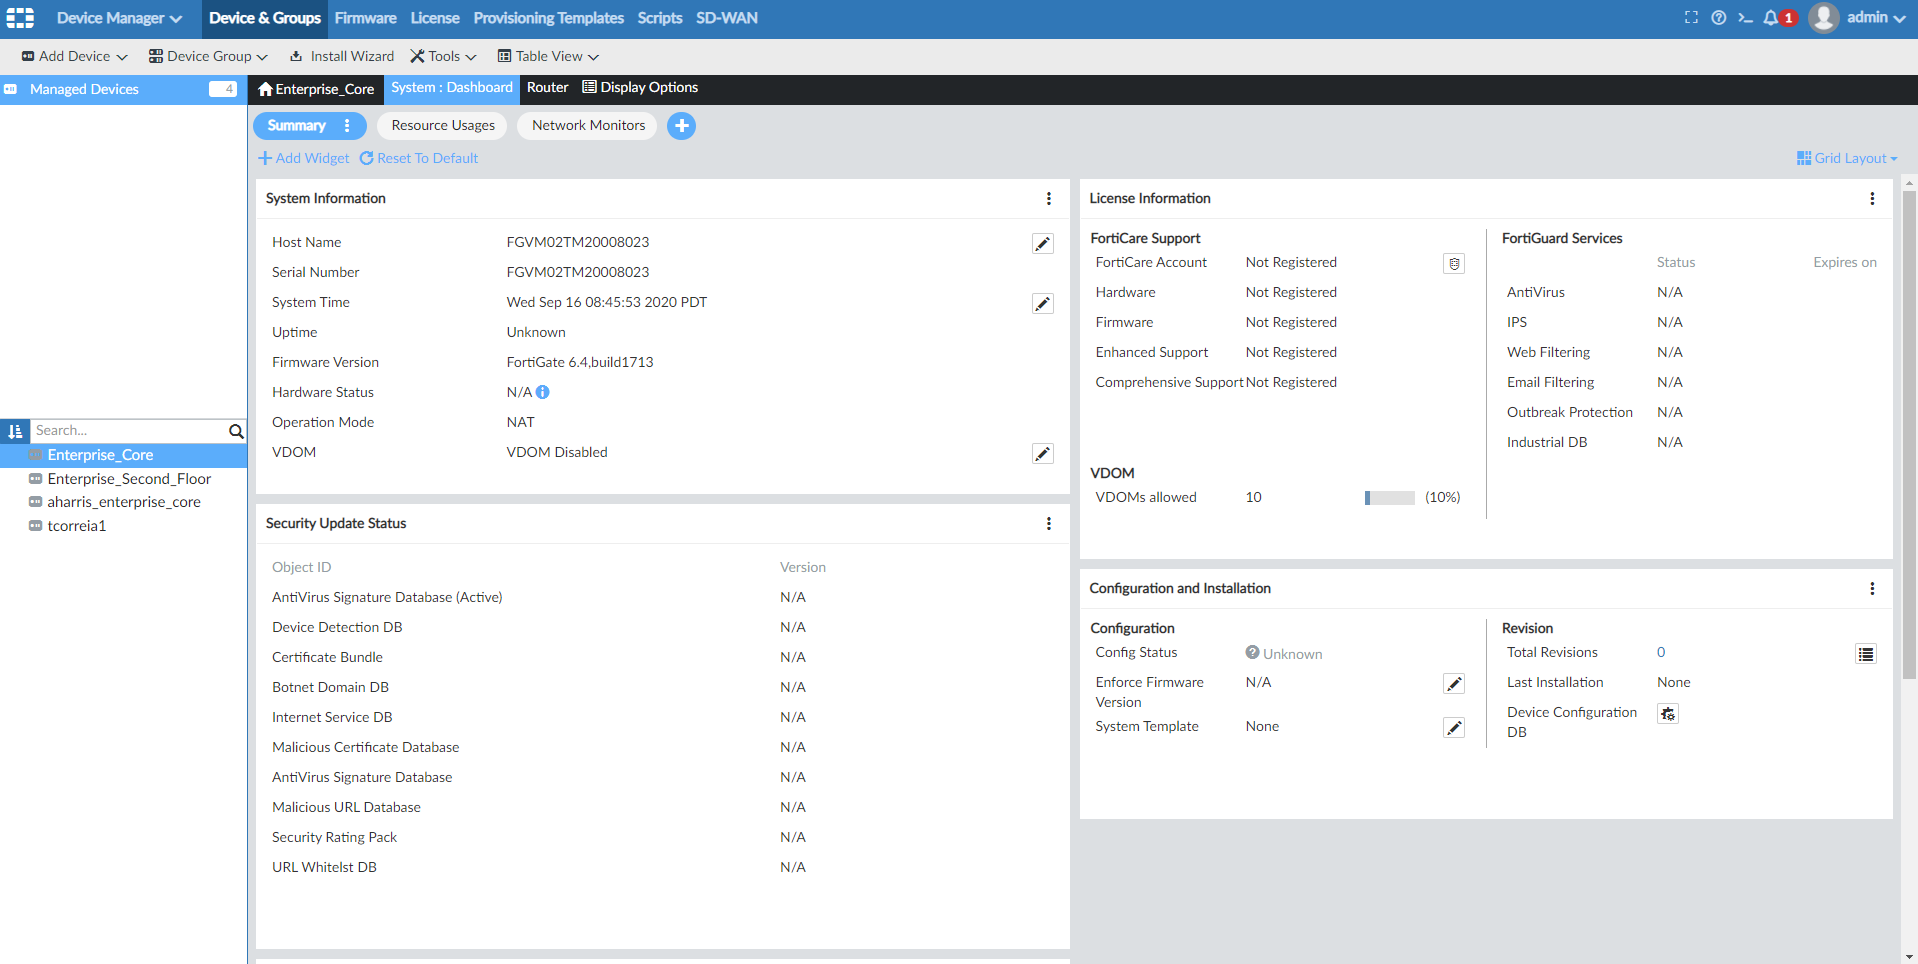Select the Router menu

(x=547, y=88)
